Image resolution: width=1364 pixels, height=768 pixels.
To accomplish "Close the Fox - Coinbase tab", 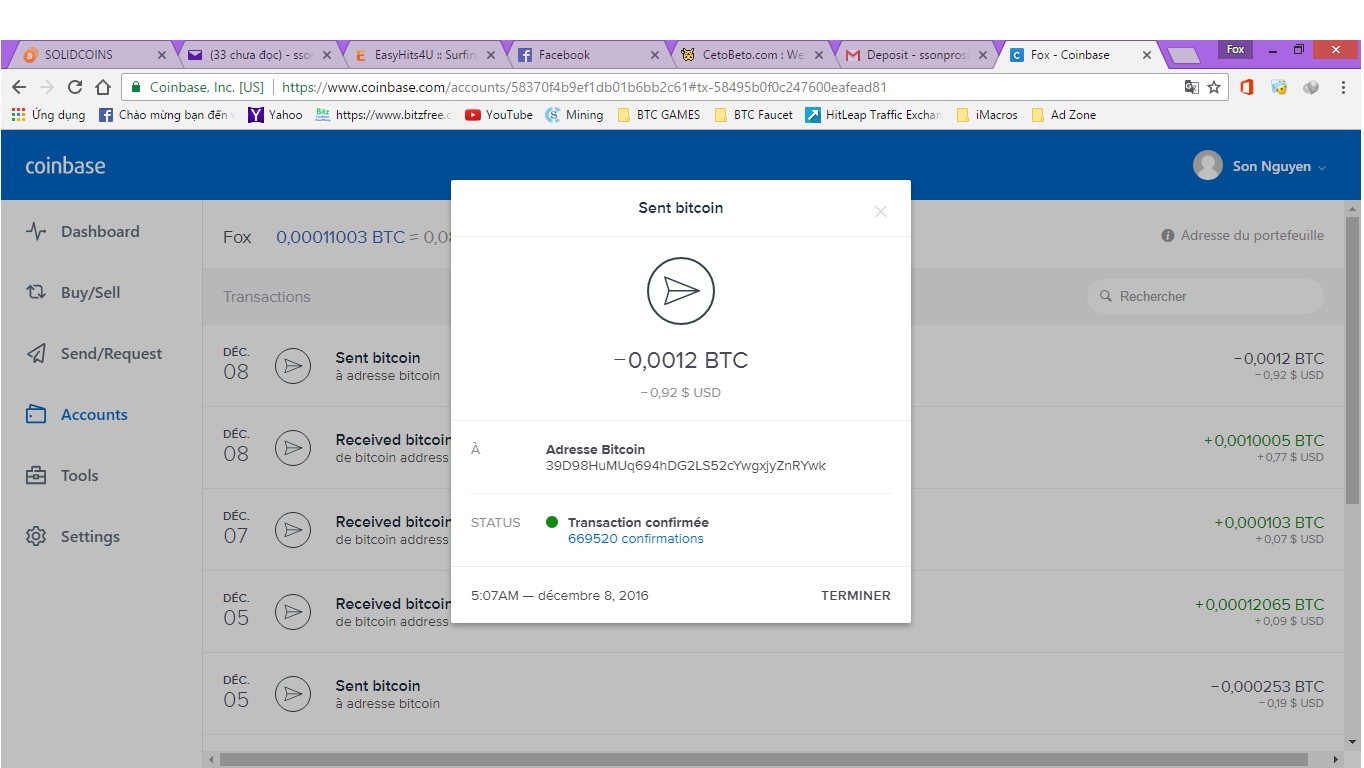I will pos(1146,55).
